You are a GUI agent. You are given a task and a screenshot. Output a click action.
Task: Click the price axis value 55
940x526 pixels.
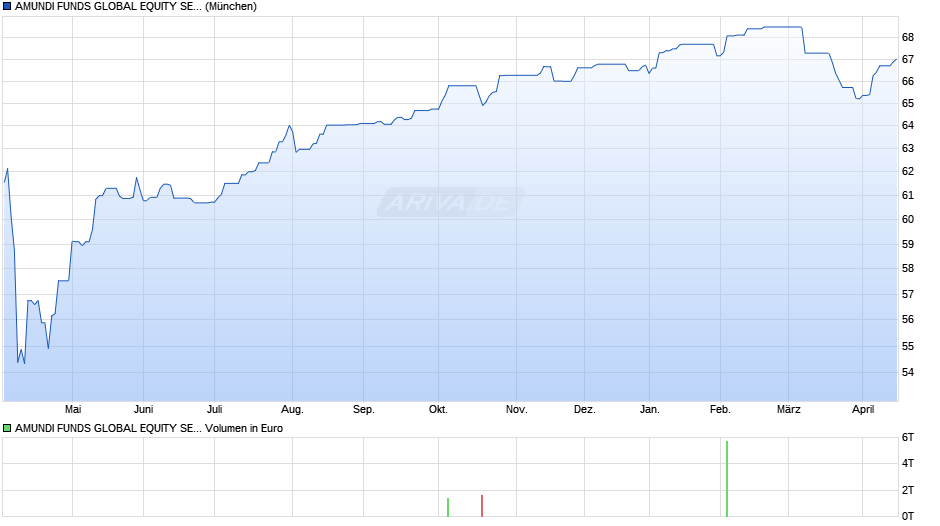908,346
